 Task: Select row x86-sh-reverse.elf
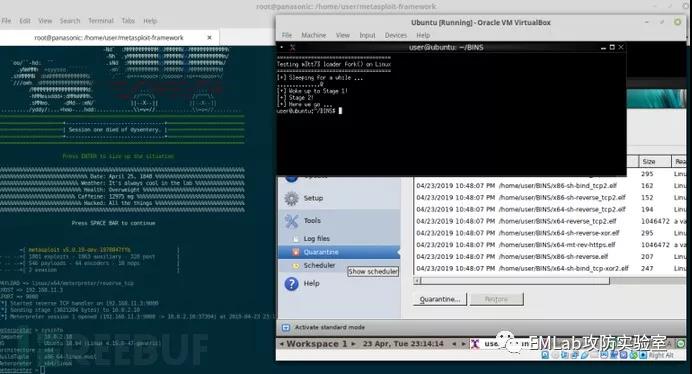click(550, 257)
